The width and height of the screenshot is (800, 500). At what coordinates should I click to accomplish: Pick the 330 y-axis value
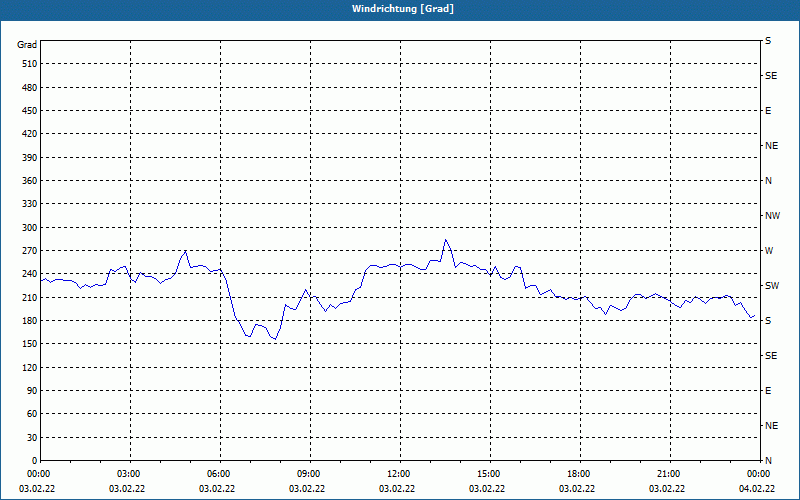(29, 204)
